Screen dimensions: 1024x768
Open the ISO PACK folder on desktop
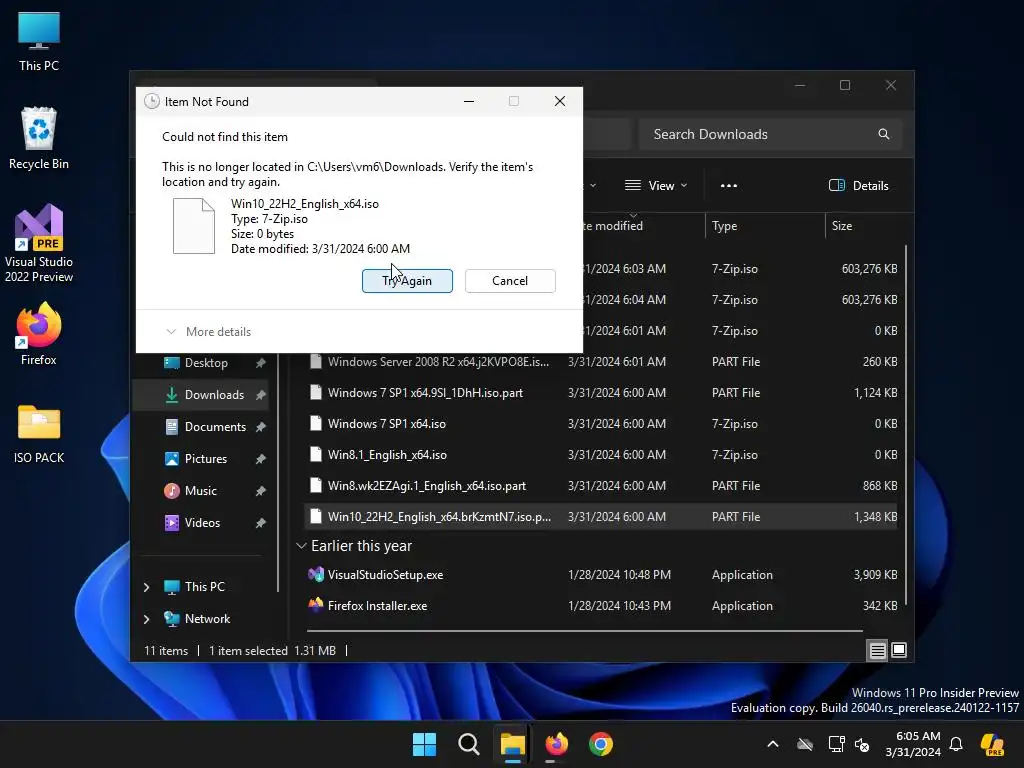(x=39, y=434)
